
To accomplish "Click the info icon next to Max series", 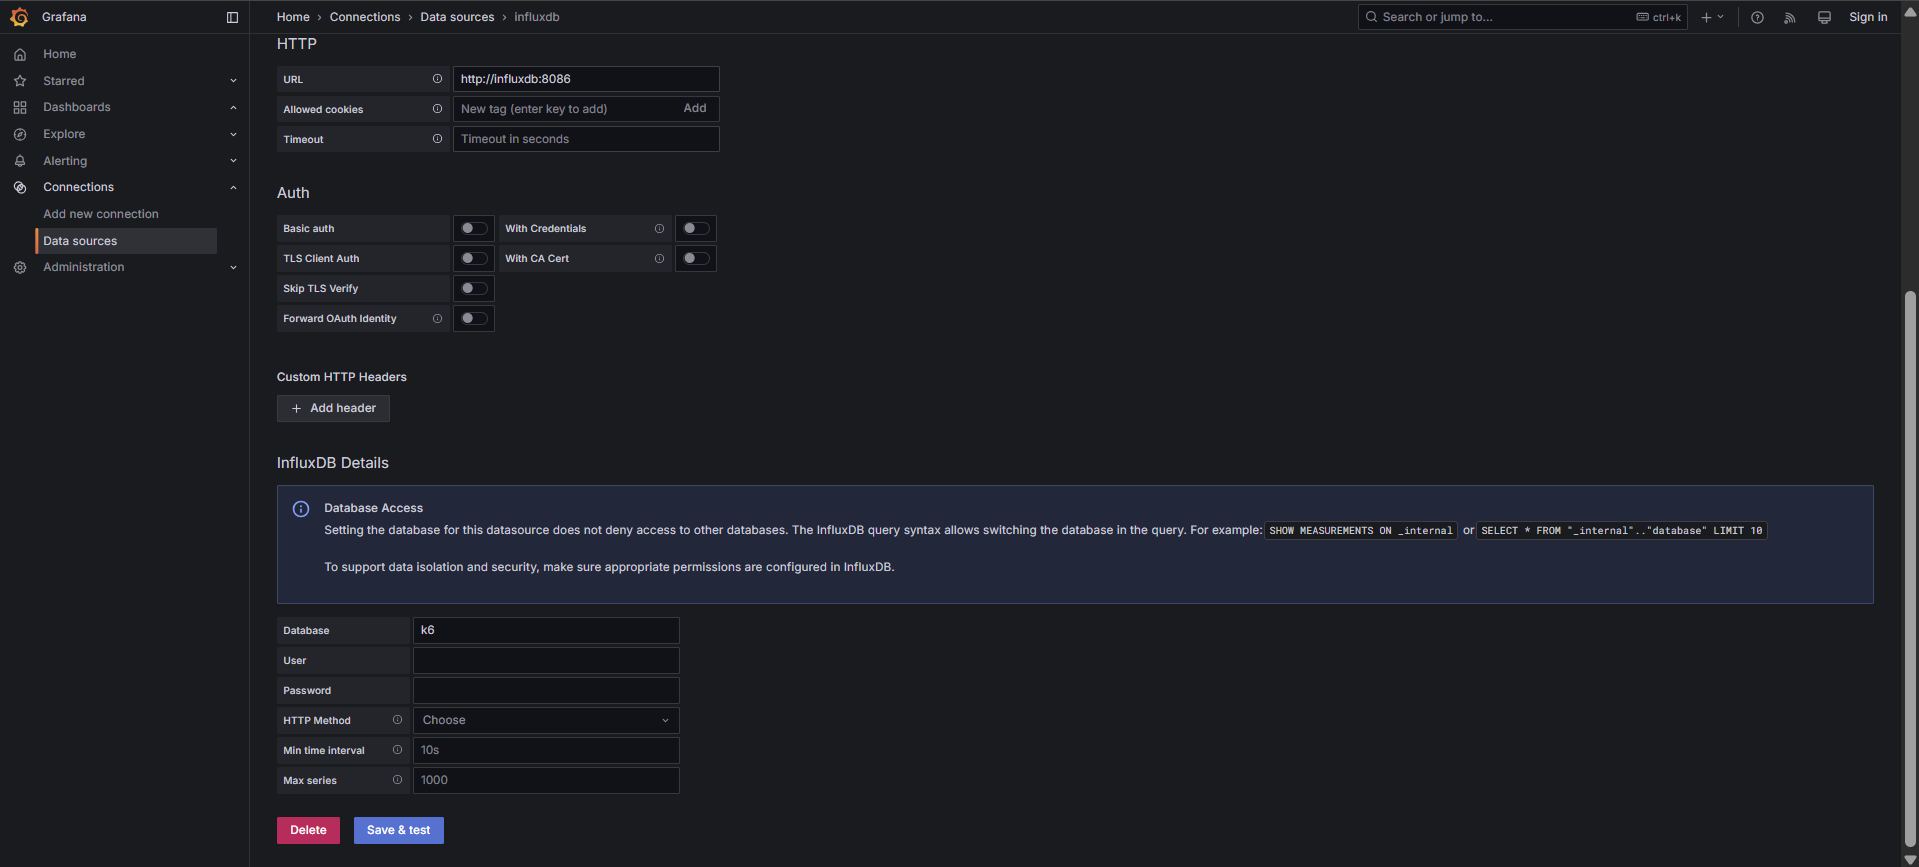I will pos(397,780).
